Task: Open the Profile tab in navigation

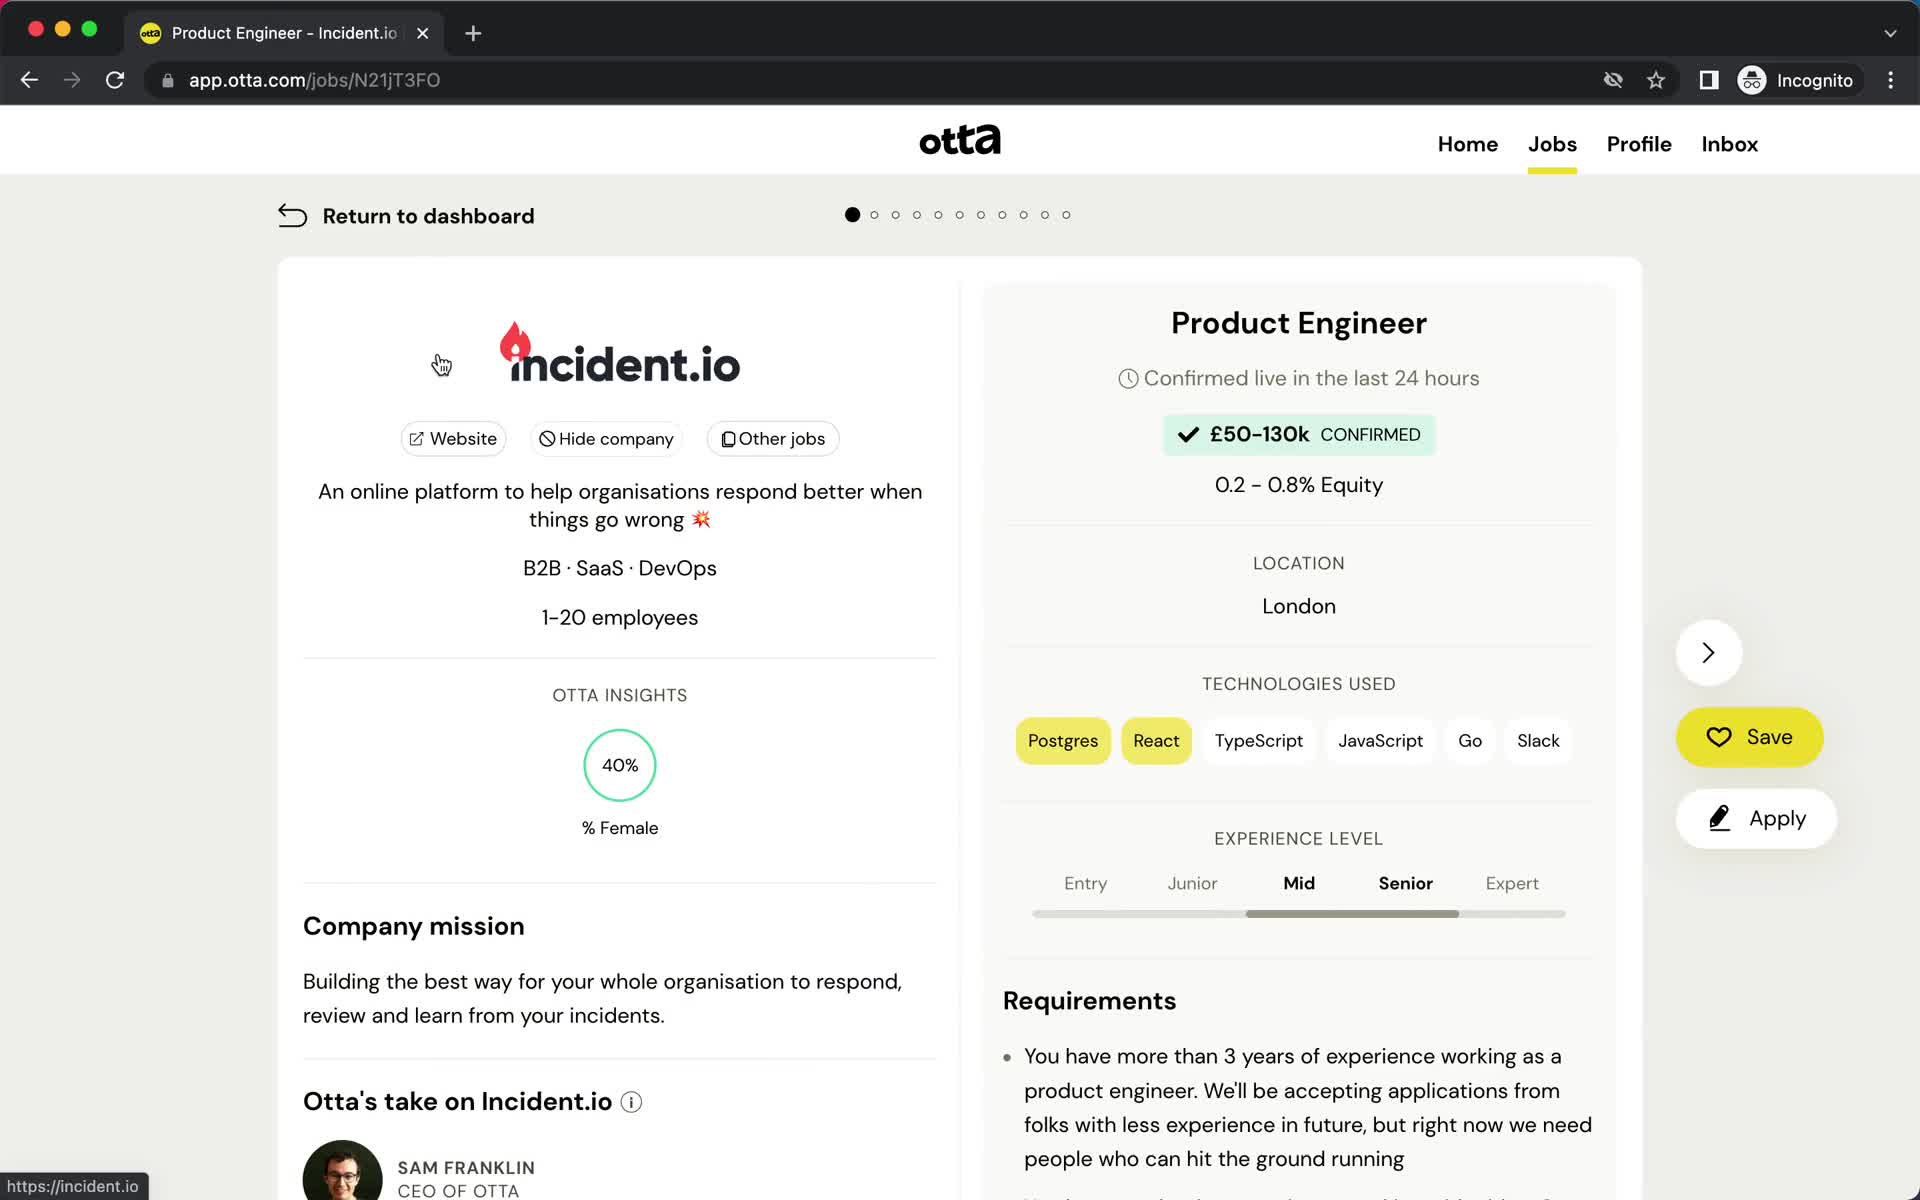Action: pyautogui.click(x=1638, y=144)
